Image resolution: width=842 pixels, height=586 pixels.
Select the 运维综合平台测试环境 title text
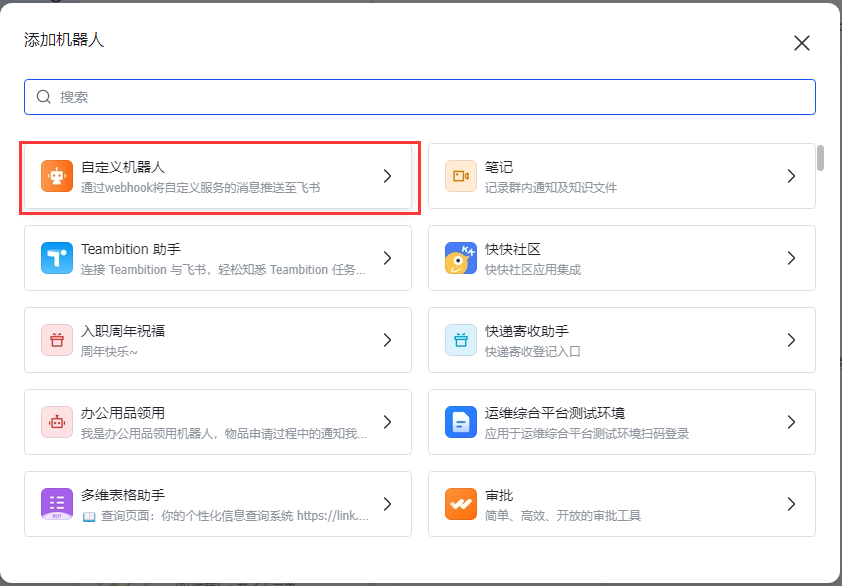(x=555, y=413)
